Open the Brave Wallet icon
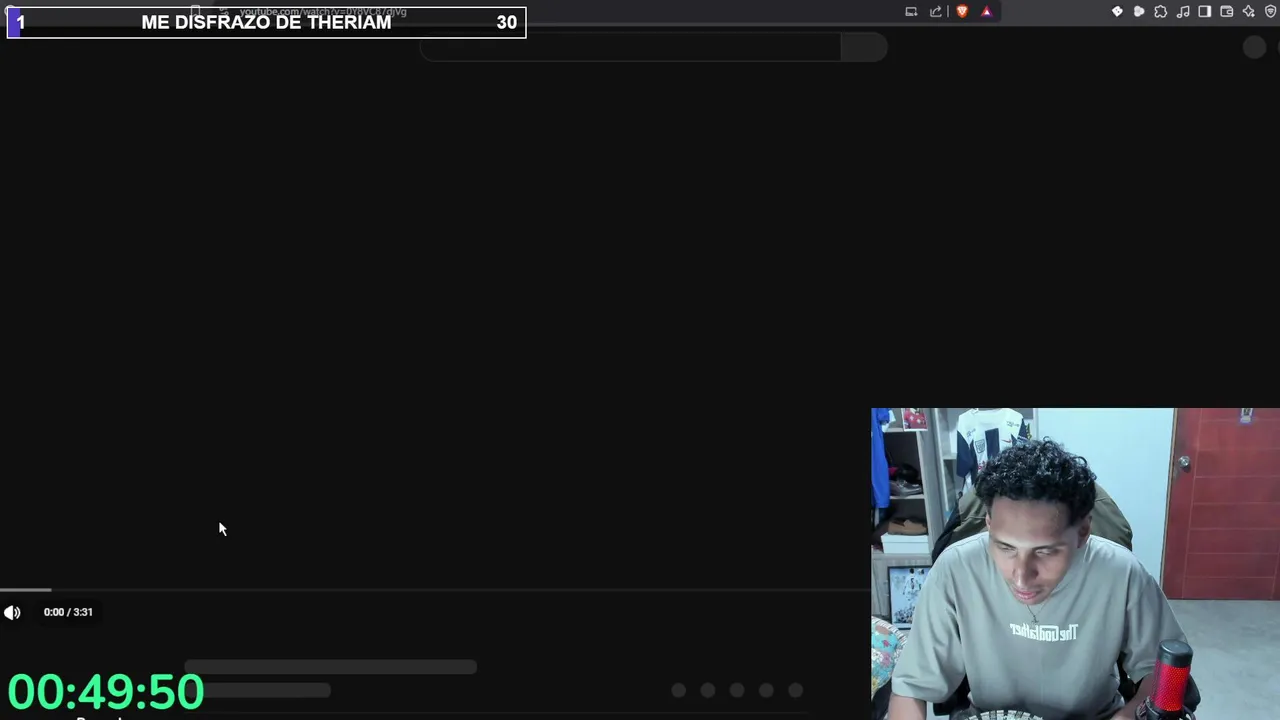Viewport: 1280px width, 720px height. click(1227, 12)
